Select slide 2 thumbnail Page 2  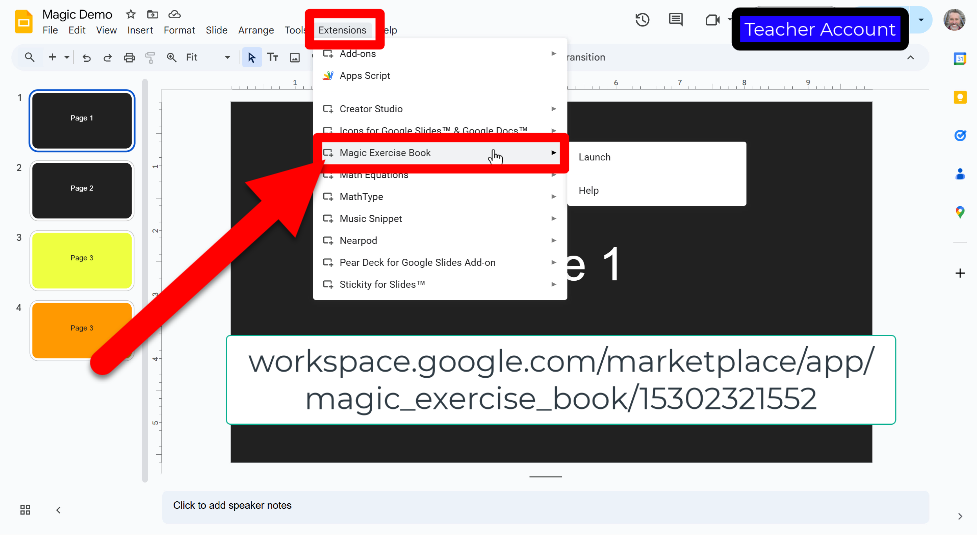82,191
